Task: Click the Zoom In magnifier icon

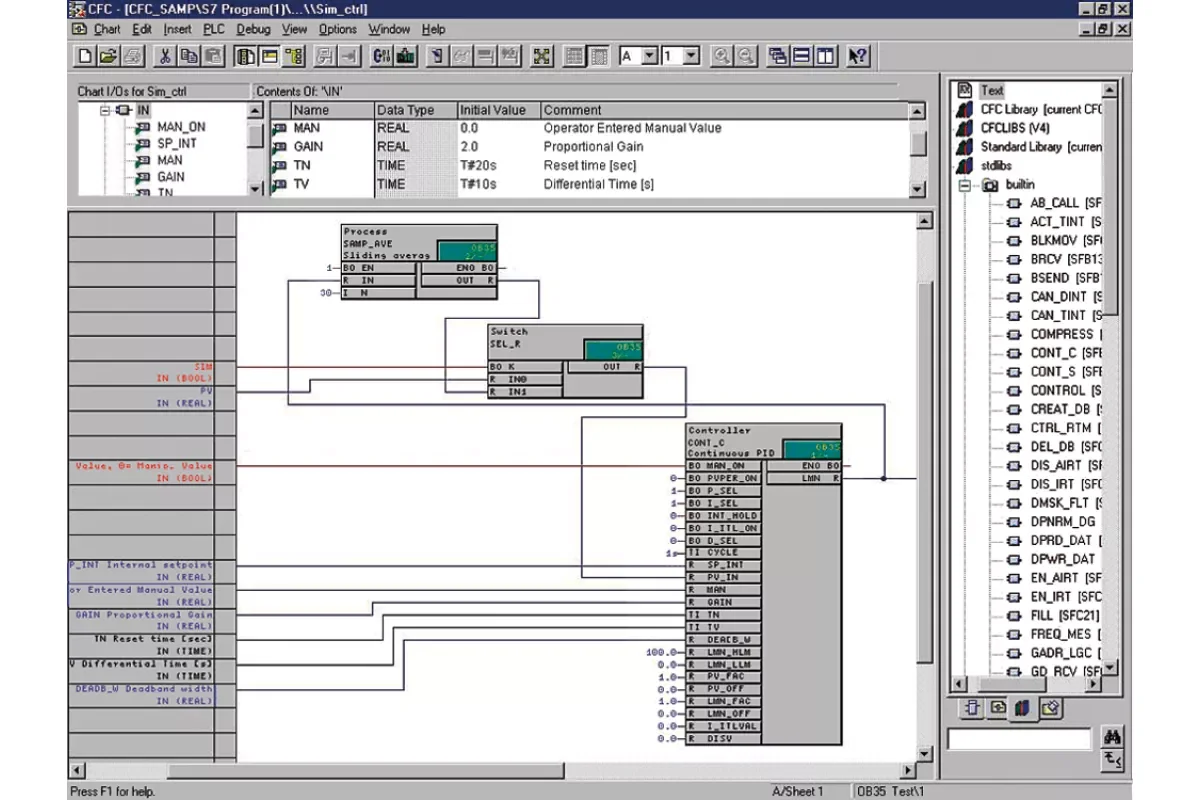Action: pyautogui.click(x=720, y=57)
